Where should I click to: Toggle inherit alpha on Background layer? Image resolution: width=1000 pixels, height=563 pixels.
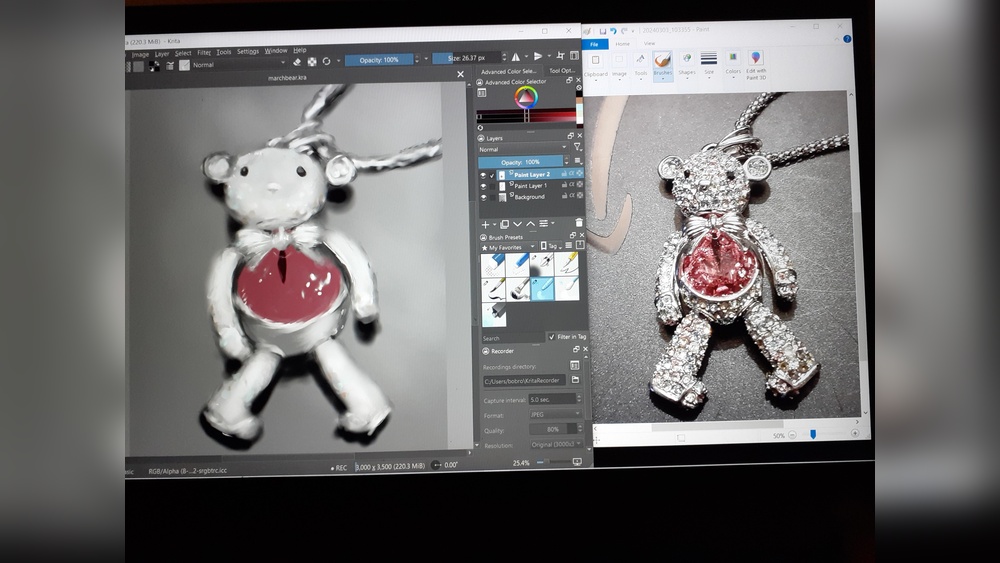pyautogui.click(x=571, y=196)
